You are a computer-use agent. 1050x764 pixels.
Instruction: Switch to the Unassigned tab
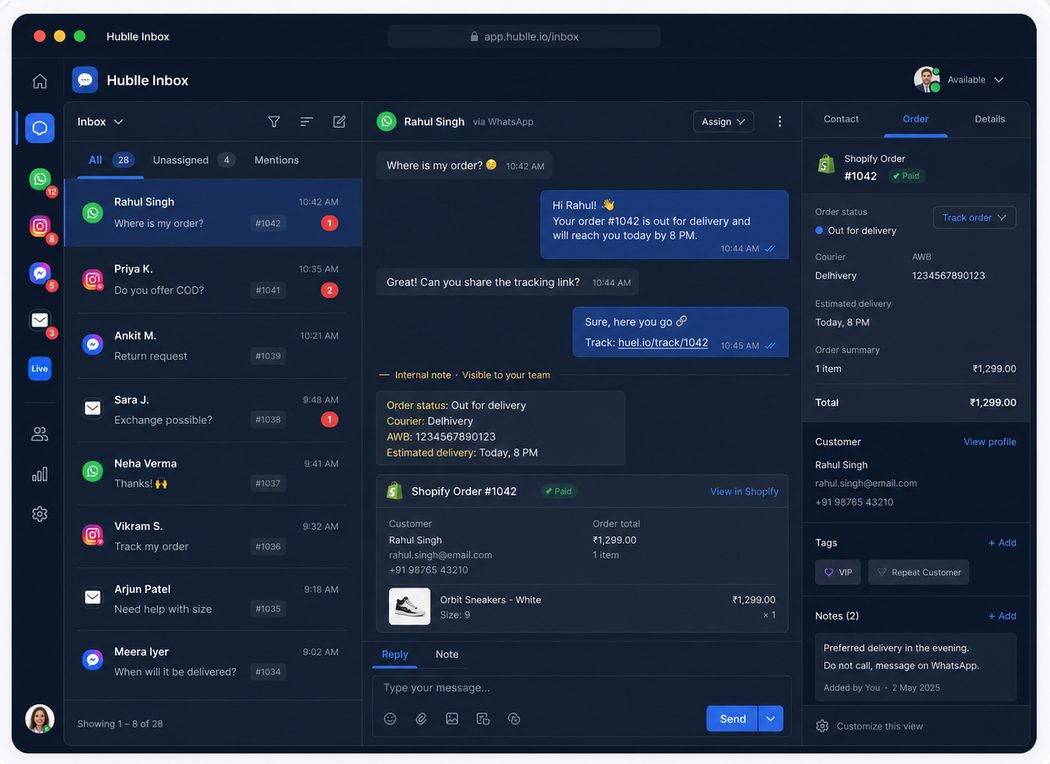coord(193,160)
